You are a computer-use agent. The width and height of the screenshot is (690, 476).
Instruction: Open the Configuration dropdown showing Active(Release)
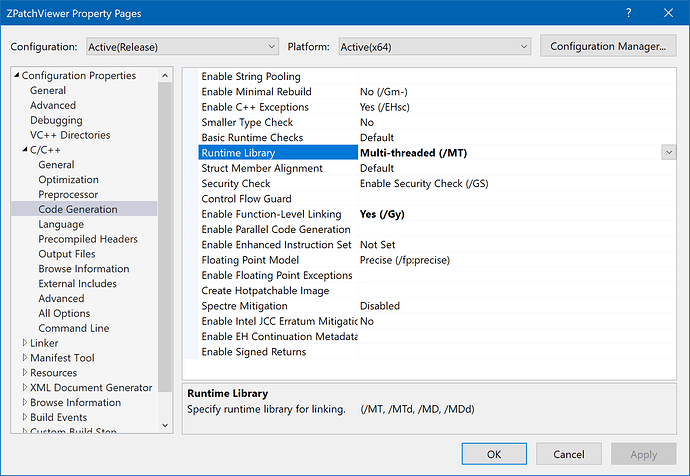pos(182,47)
